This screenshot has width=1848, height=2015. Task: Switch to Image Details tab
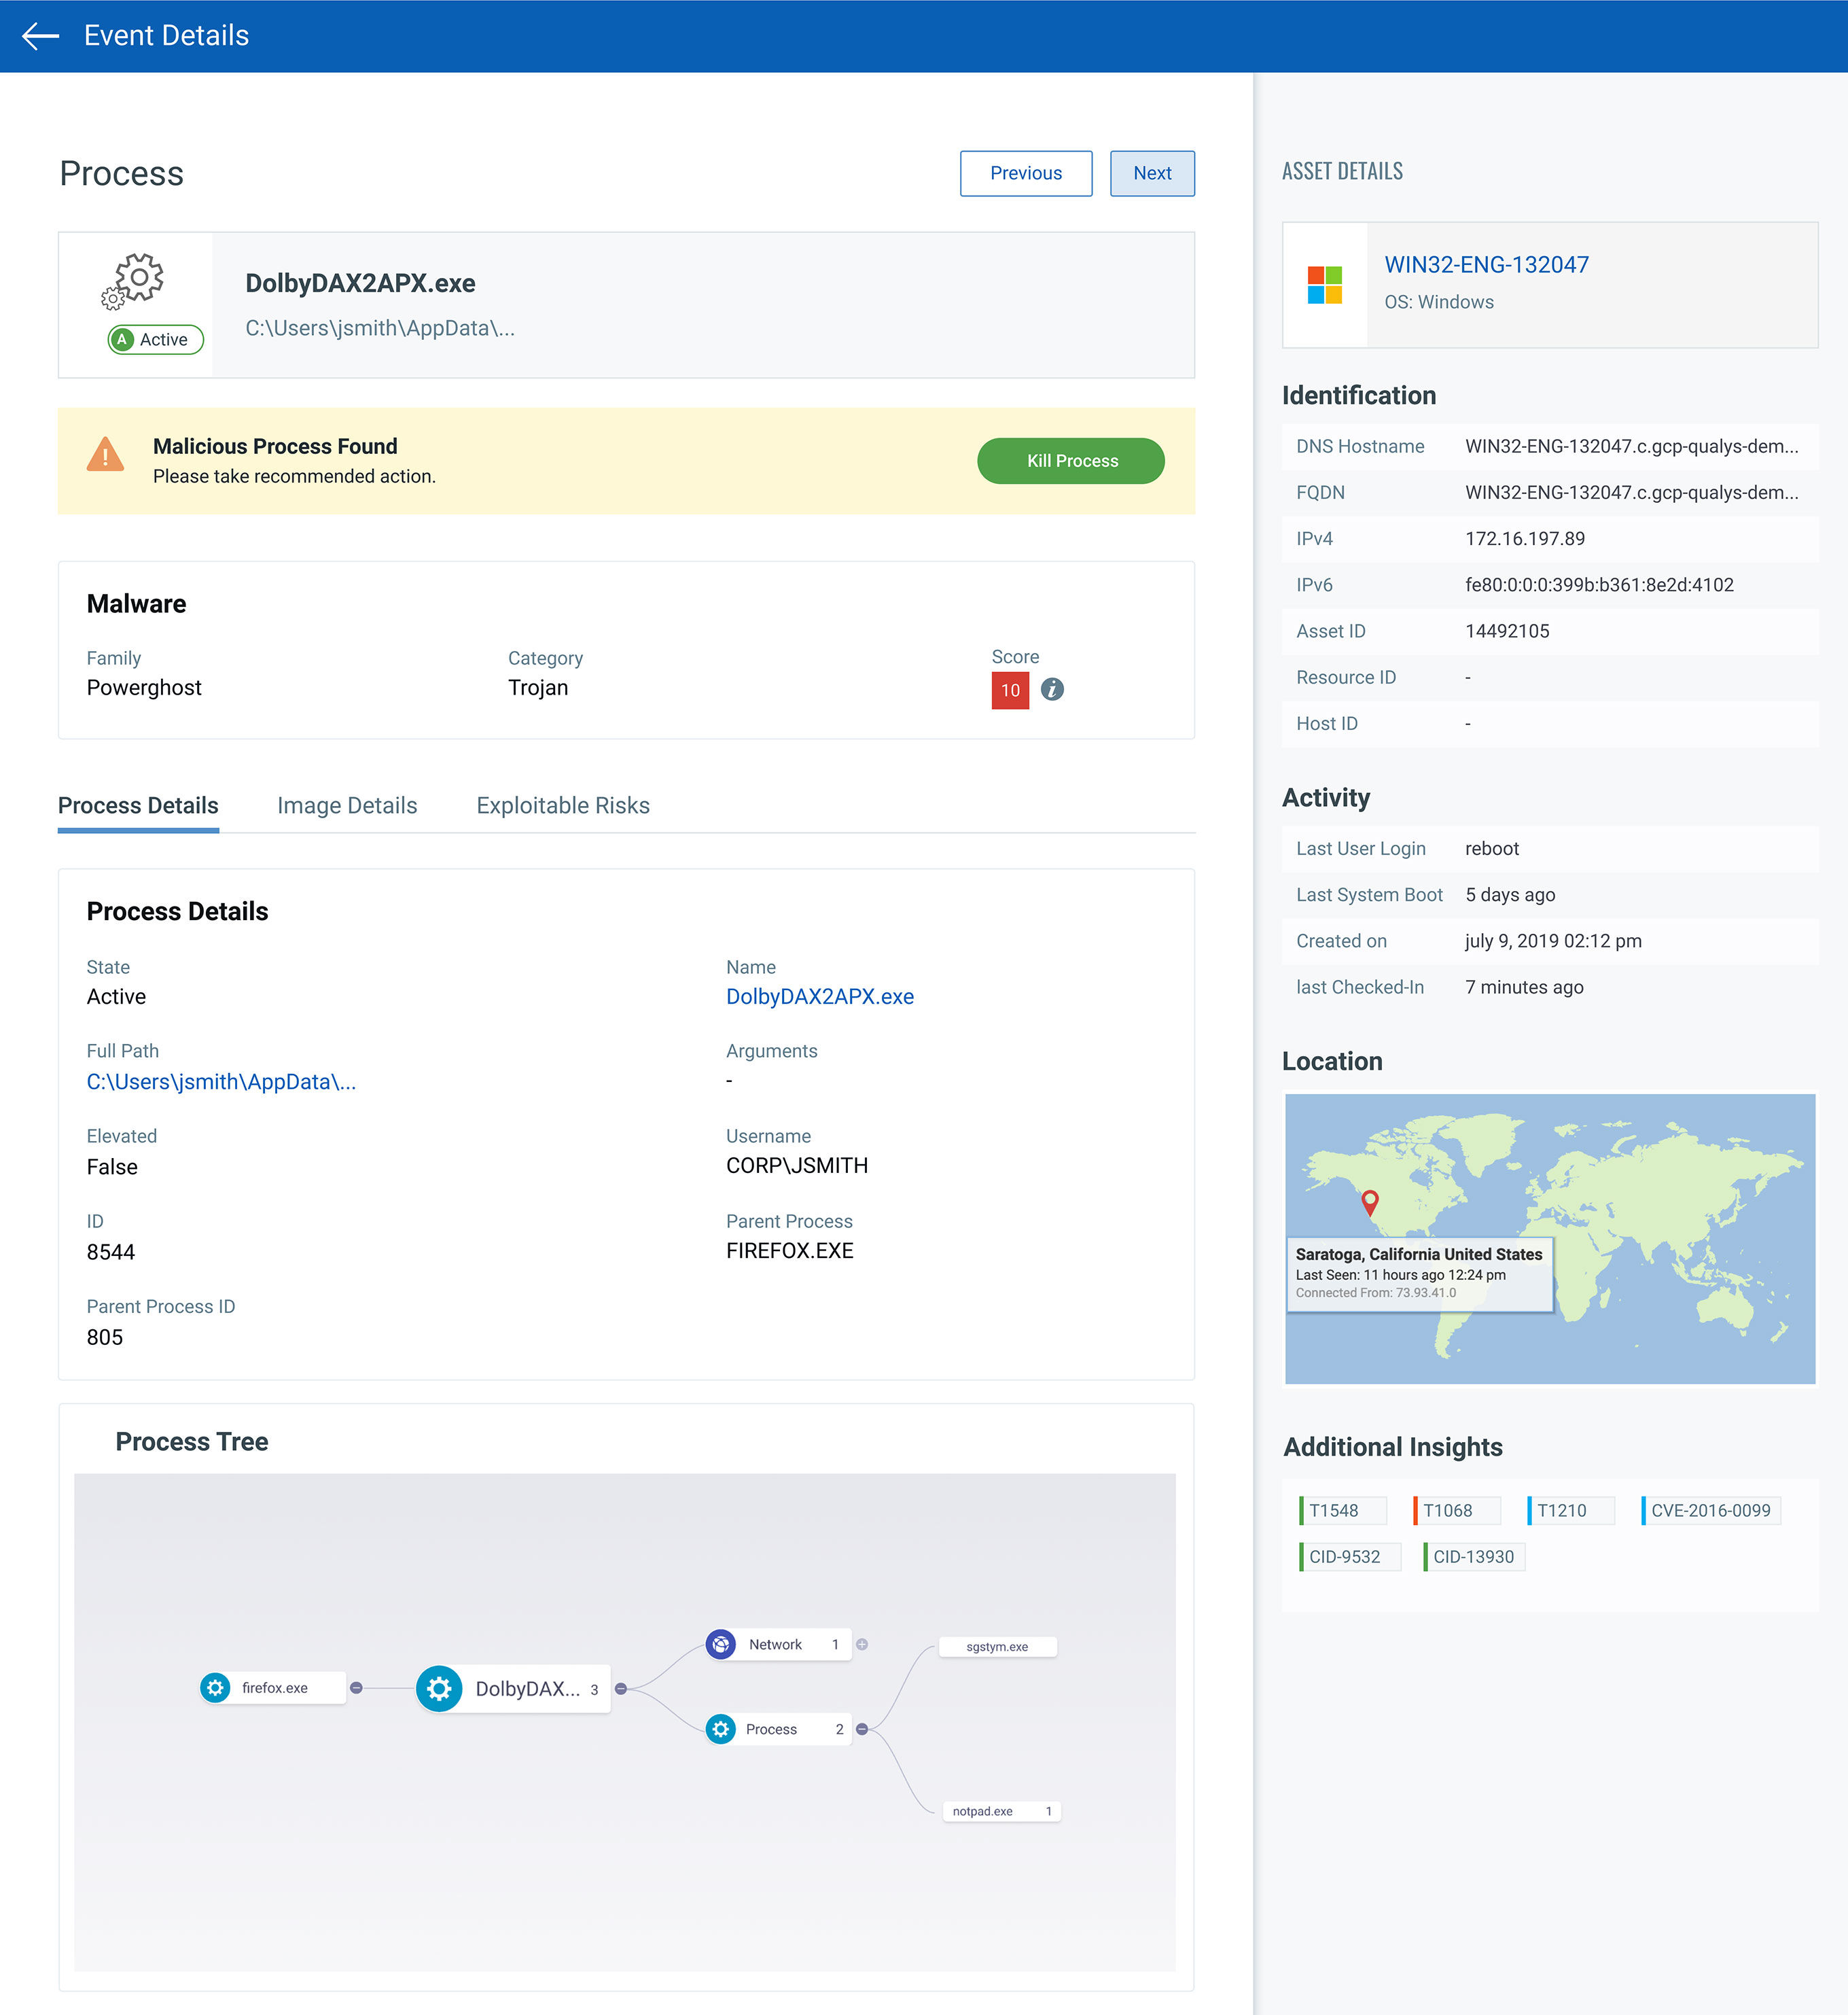pos(347,806)
